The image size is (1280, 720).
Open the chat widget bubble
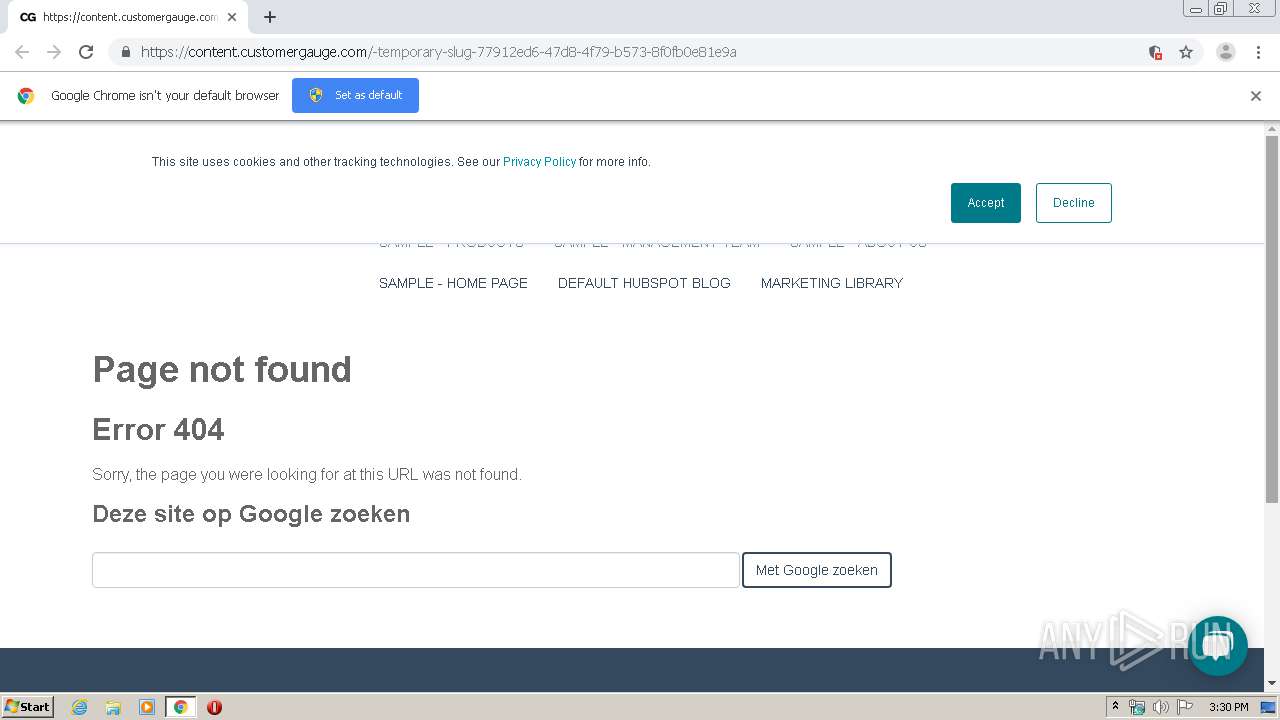(1217, 646)
